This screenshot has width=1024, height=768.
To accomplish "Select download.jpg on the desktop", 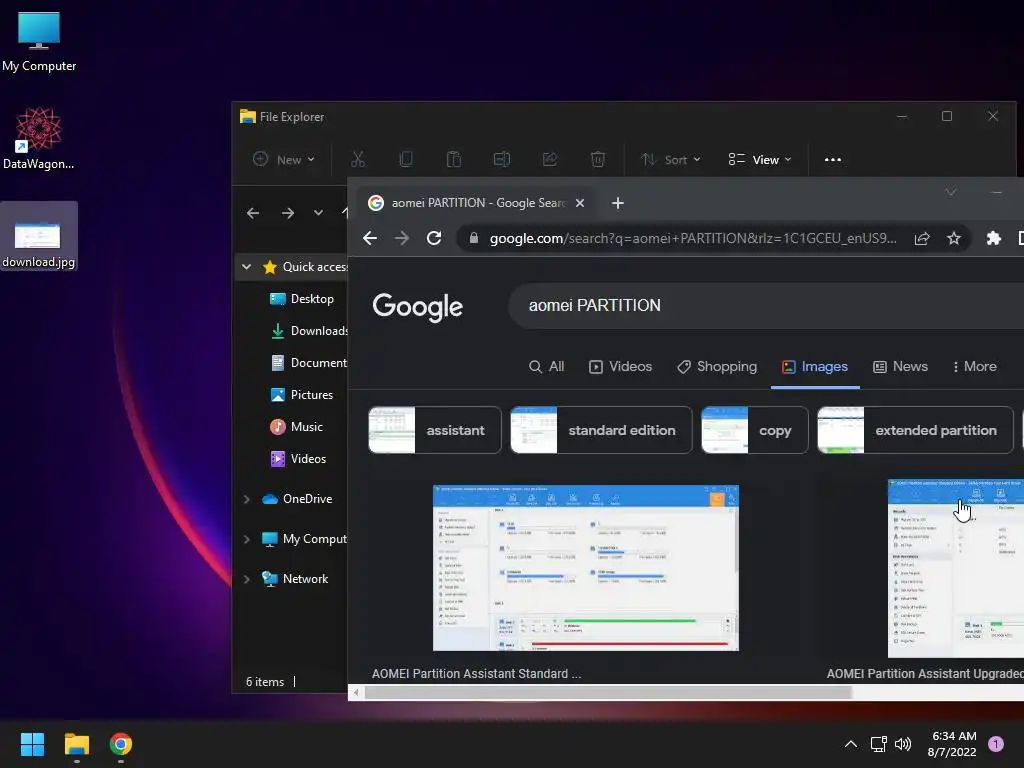I will [x=39, y=236].
